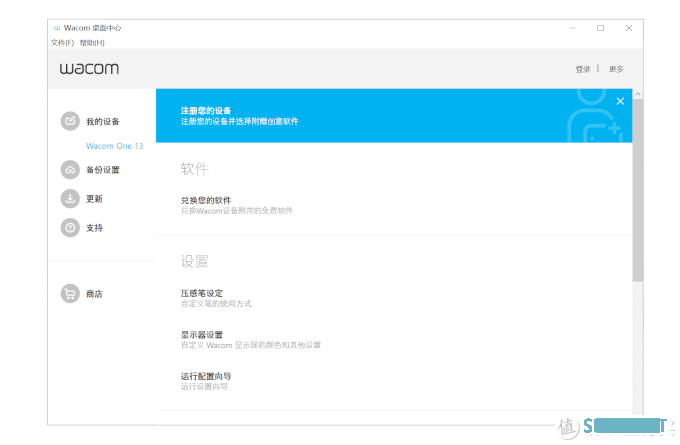Open the 帮助(H) menu
The height and width of the screenshot is (445, 680).
click(92, 43)
